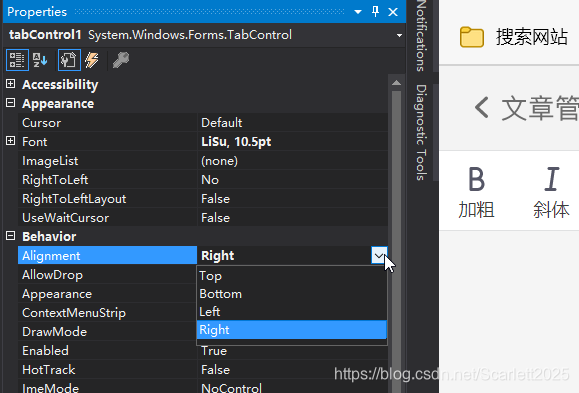Image resolution: width=579 pixels, height=393 pixels.
Task: Open the Notifications side tab
Action: (421, 35)
